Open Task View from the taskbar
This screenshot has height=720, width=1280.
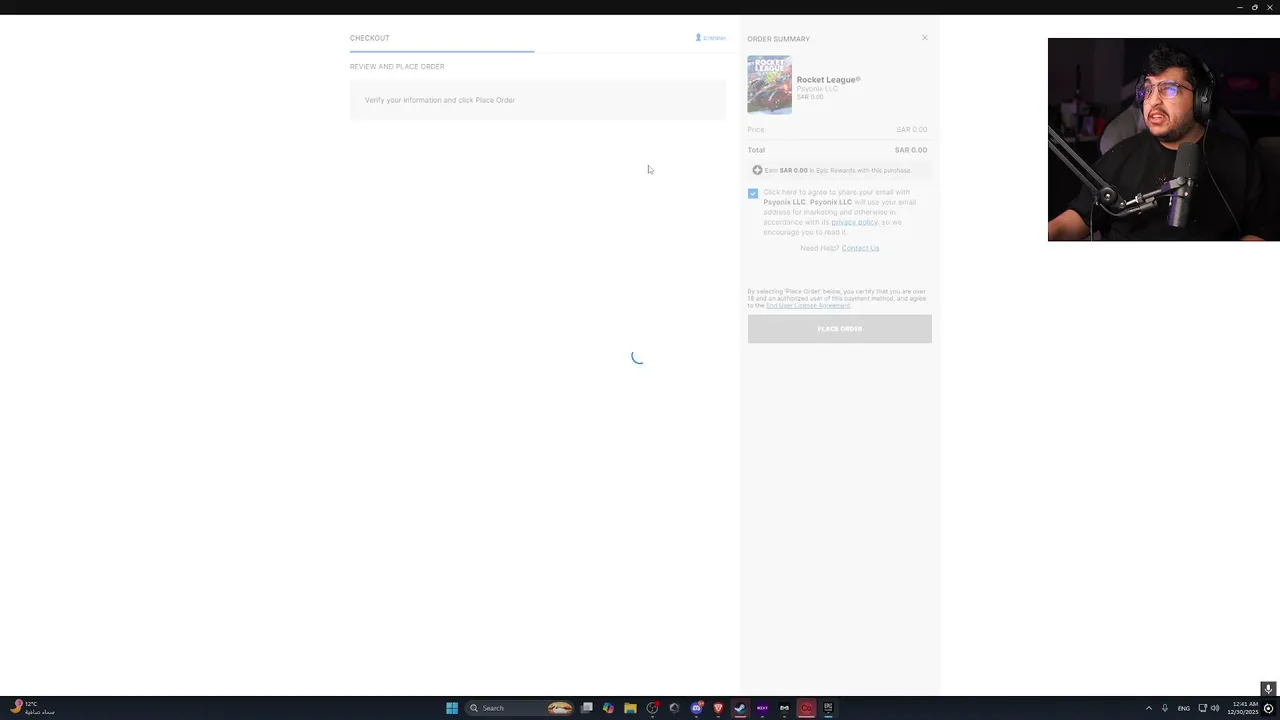point(587,708)
